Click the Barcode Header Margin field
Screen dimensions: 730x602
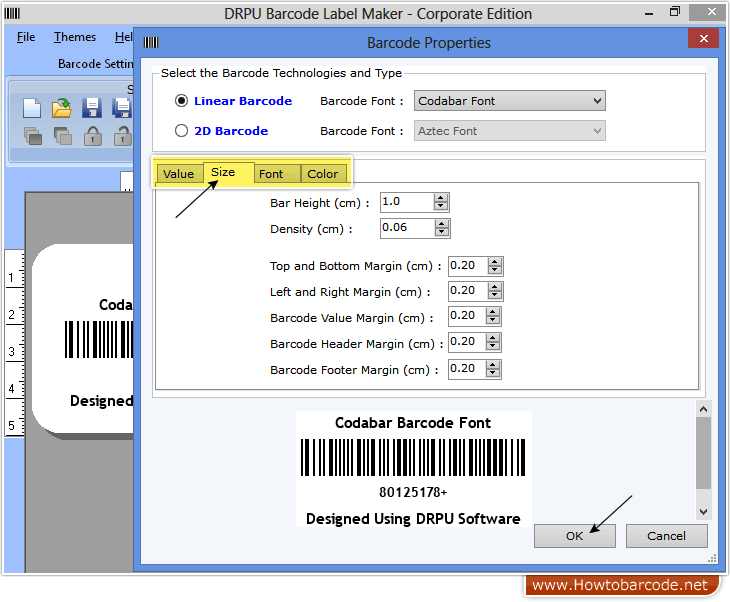tap(467, 342)
